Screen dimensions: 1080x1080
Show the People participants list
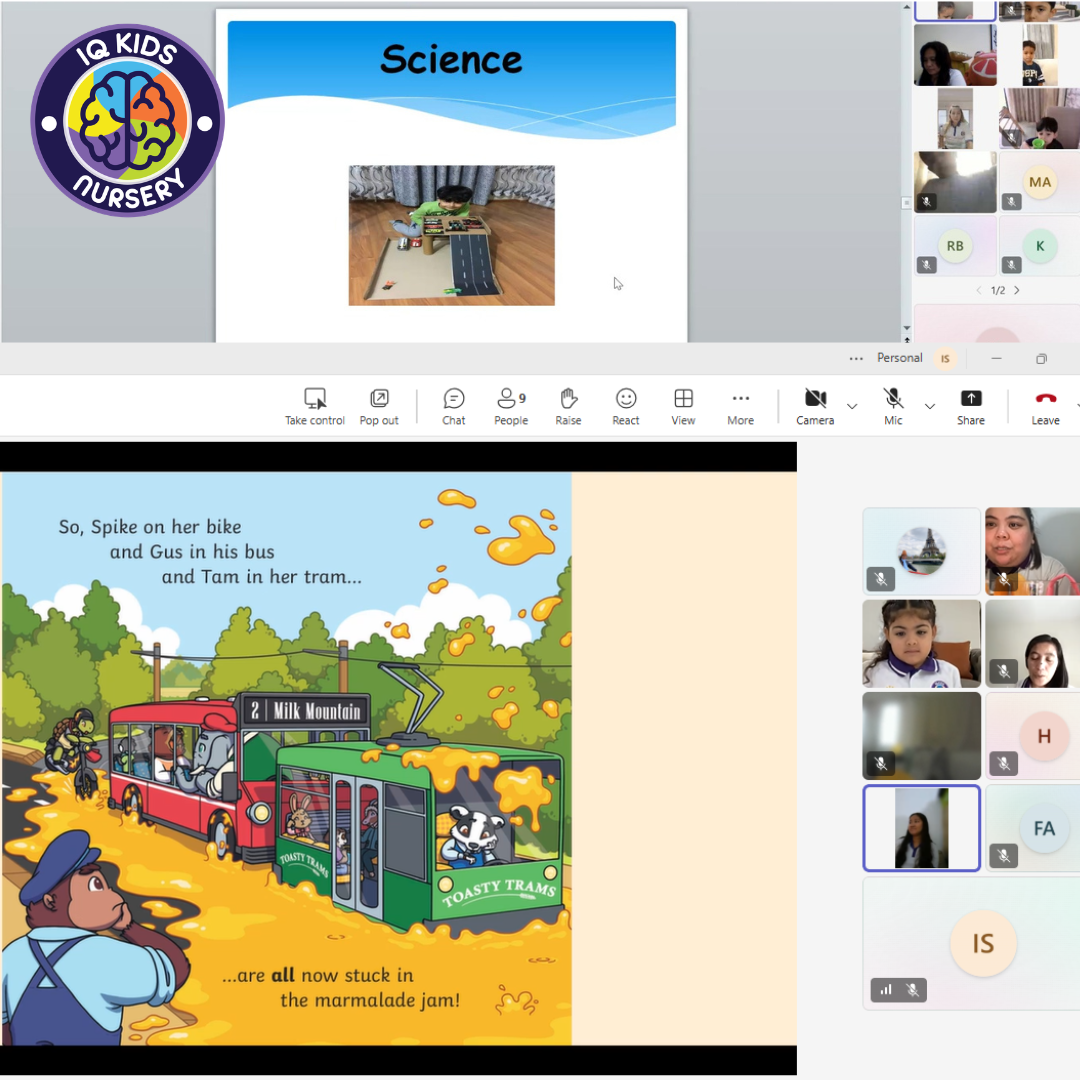511,406
